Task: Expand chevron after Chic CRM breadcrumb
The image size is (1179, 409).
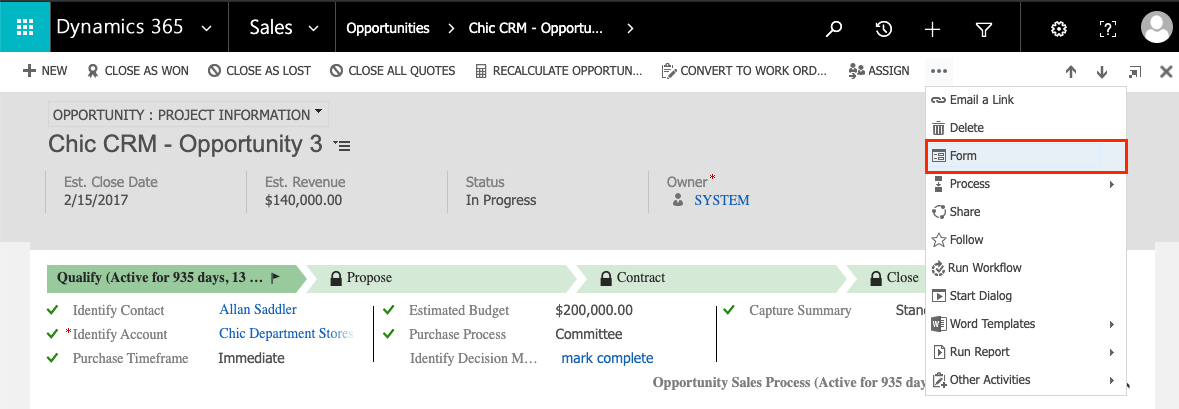Action: click(x=630, y=29)
